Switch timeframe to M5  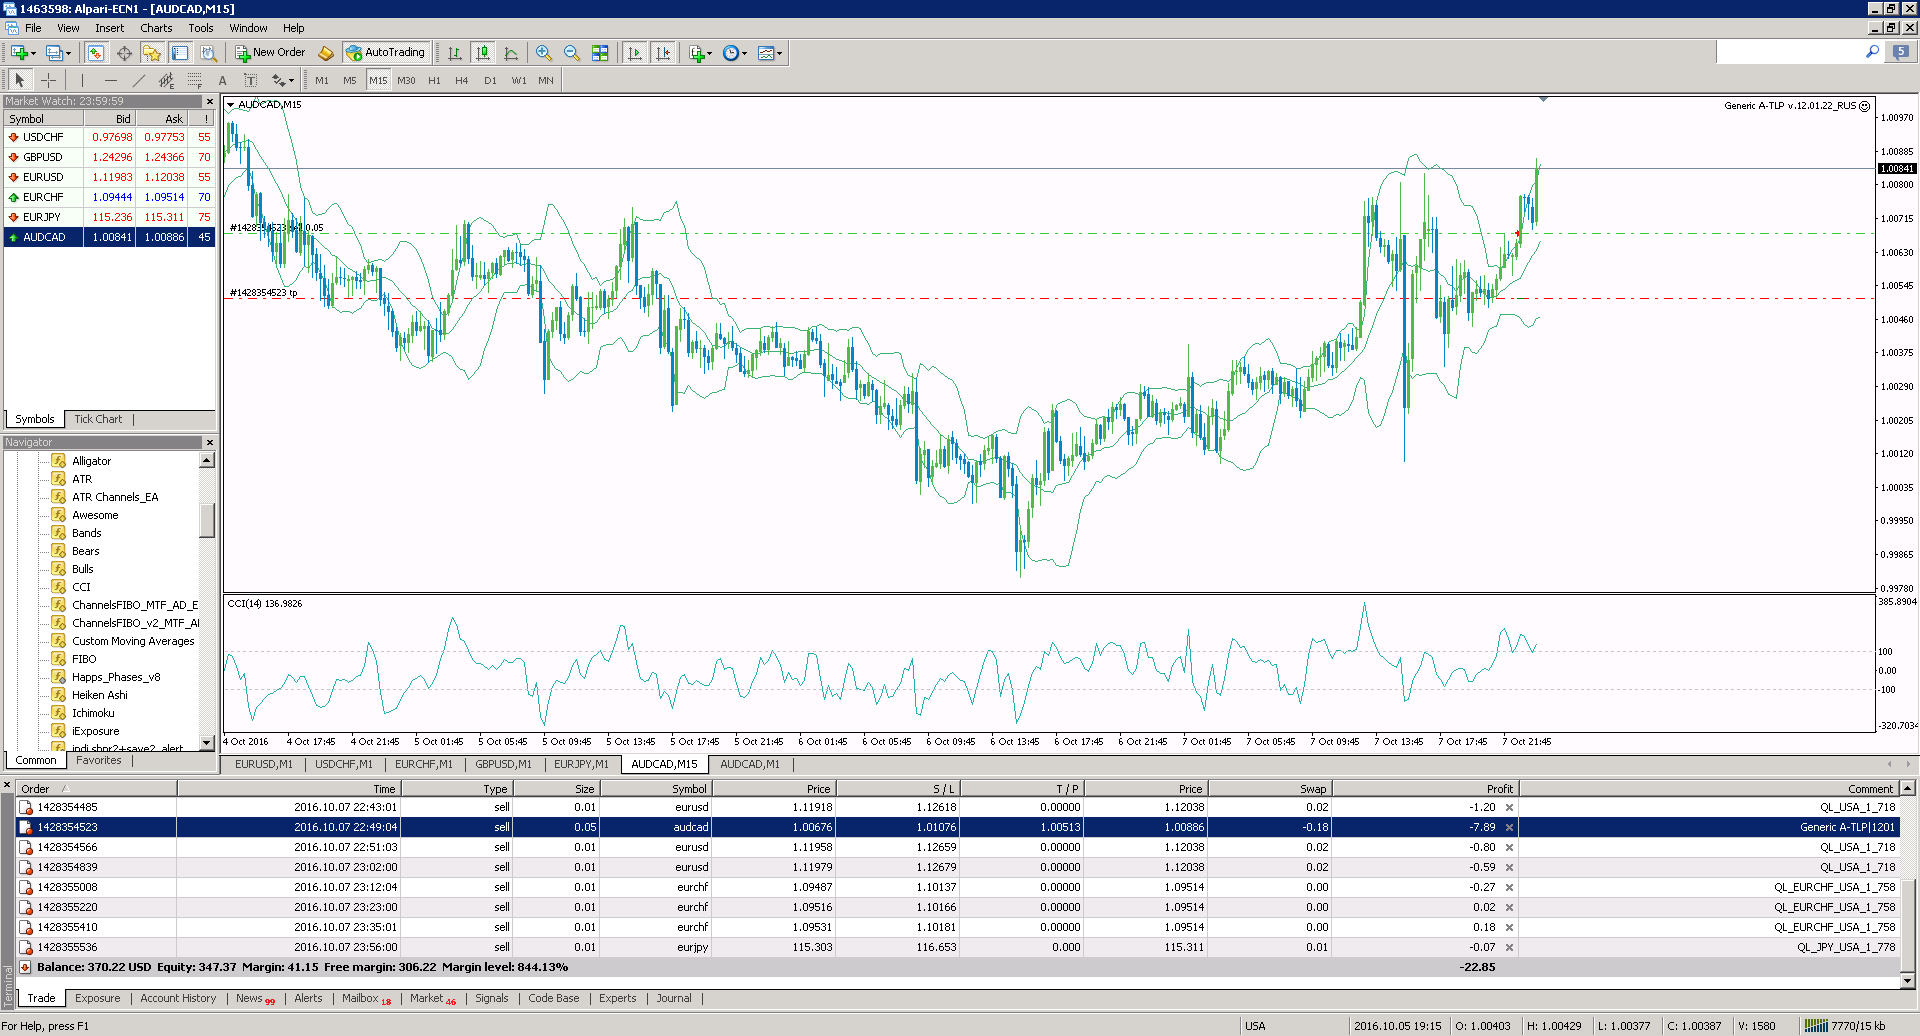(x=350, y=80)
